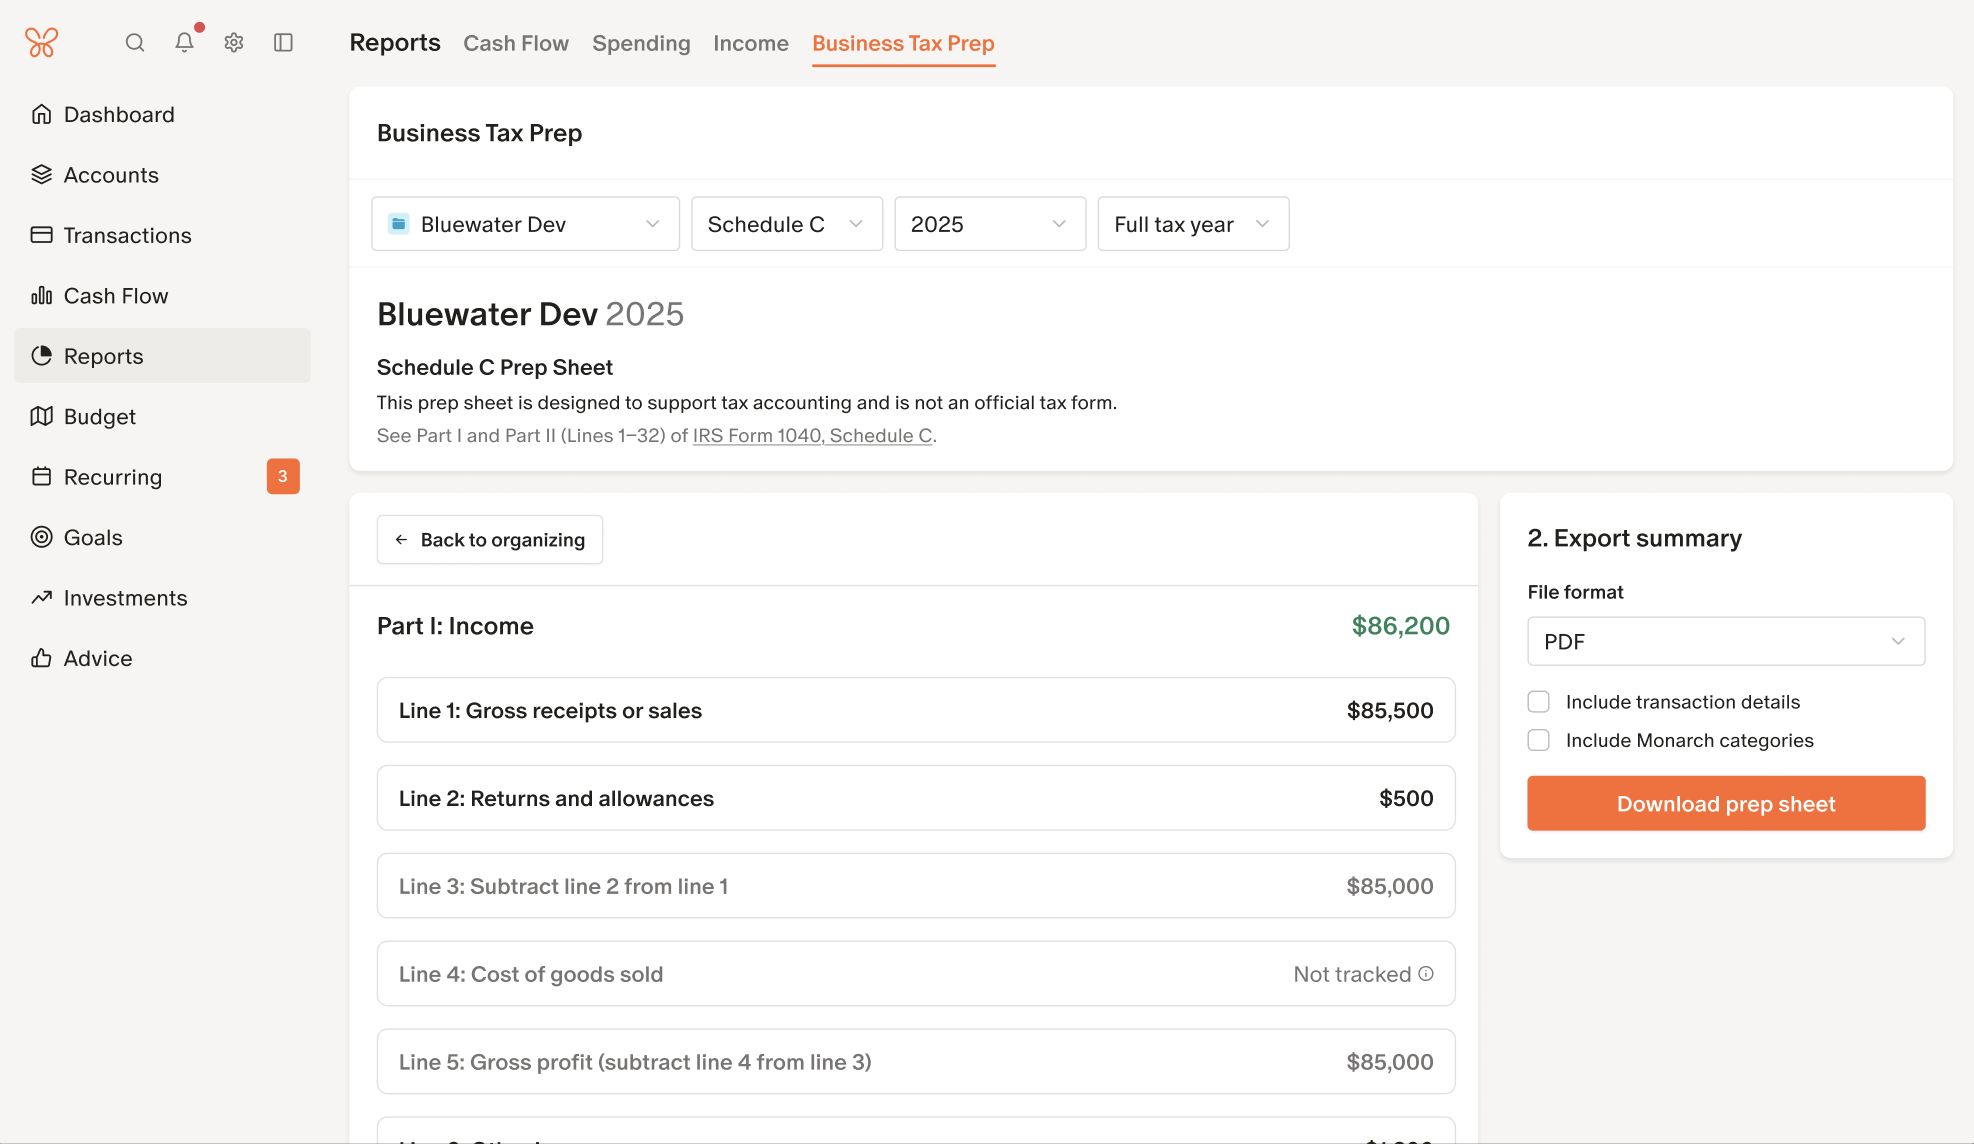Viewport: 1974px width, 1144px height.
Task: Enable Include transaction details checkbox
Action: [1538, 702]
